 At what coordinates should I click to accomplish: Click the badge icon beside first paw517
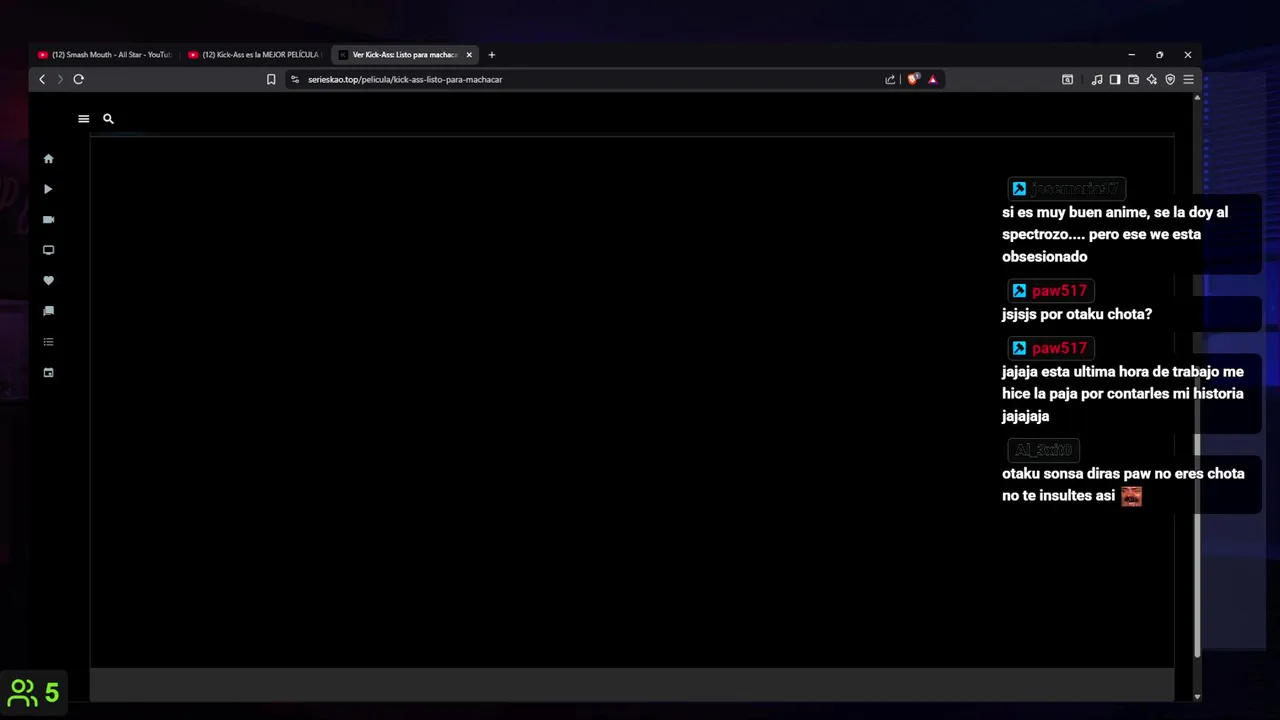[1019, 291]
